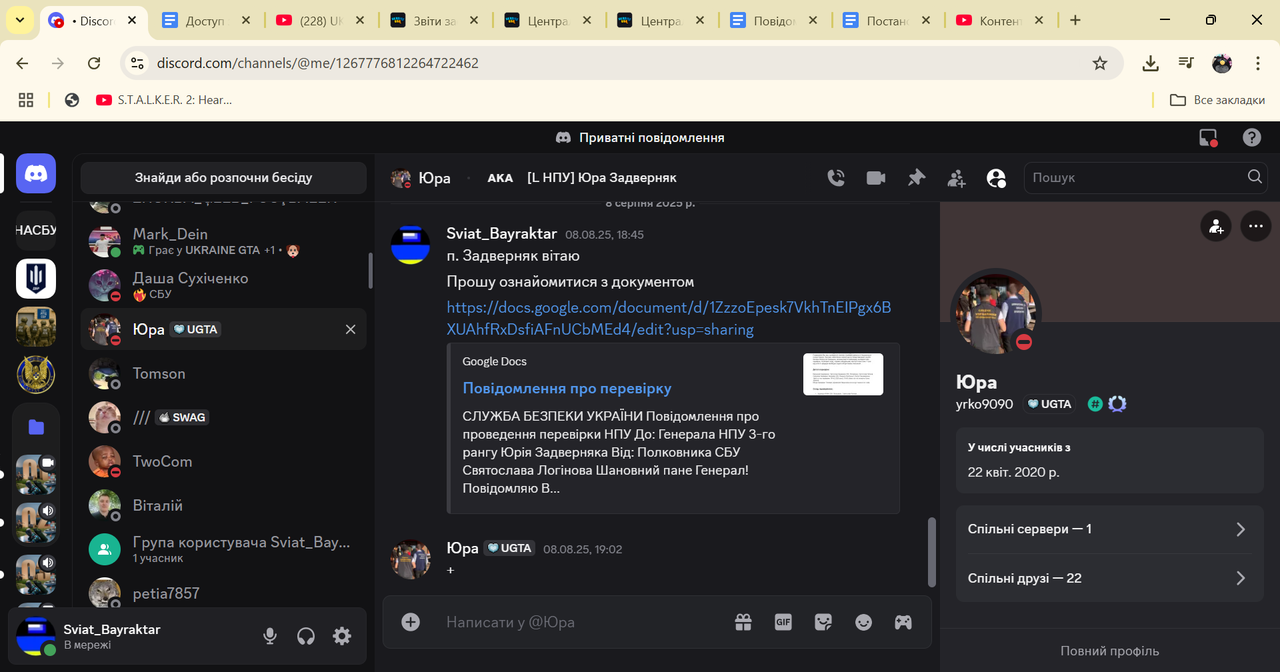Click Юра's large profile avatar
The image size is (1280, 672).
[x=996, y=312]
